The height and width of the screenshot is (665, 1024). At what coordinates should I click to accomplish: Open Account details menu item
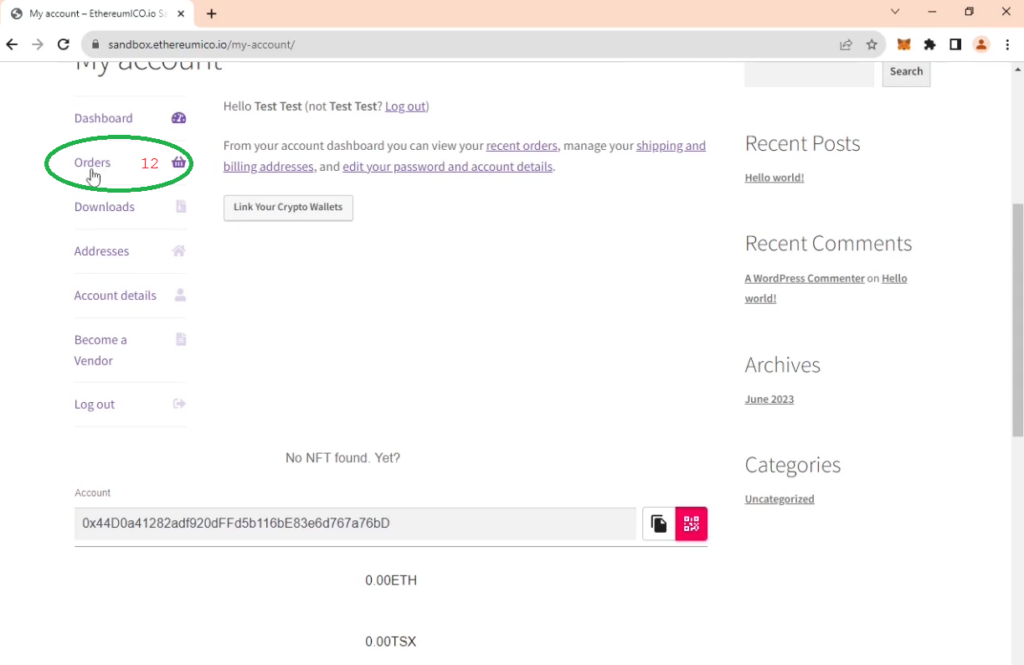click(115, 296)
